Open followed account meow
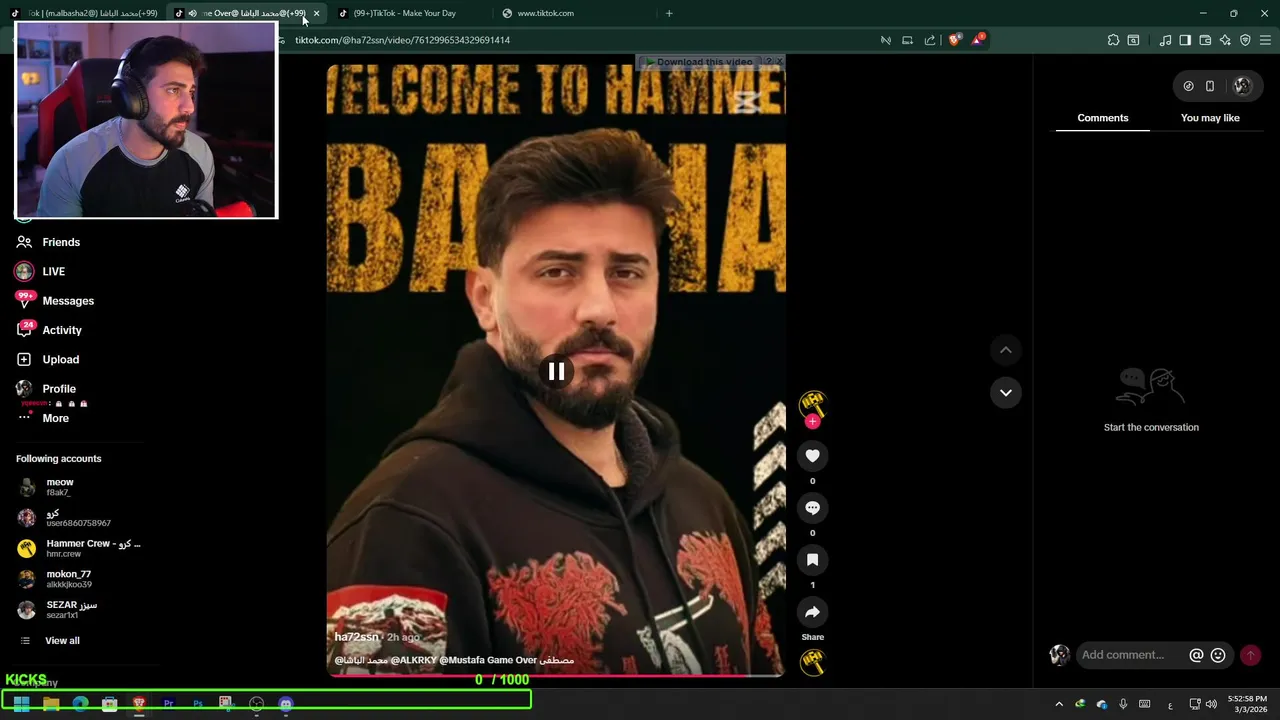 (x=60, y=487)
